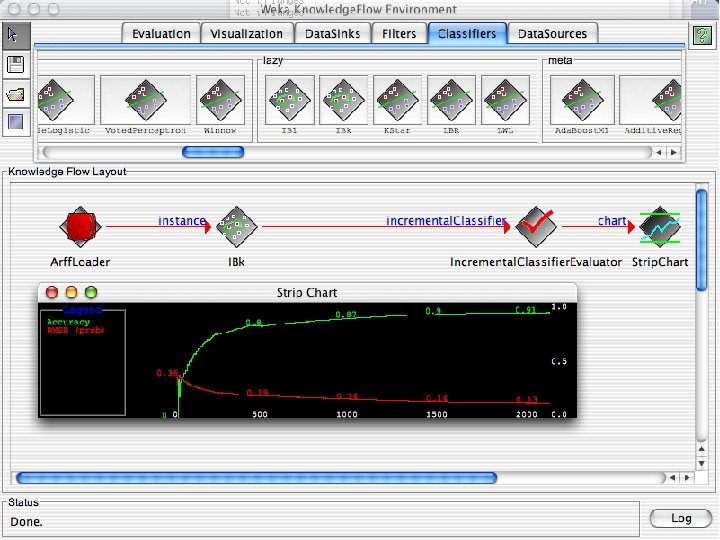720x540 pixels.
Task: Click the 'Done.' status text
Action: pos(27,522)
